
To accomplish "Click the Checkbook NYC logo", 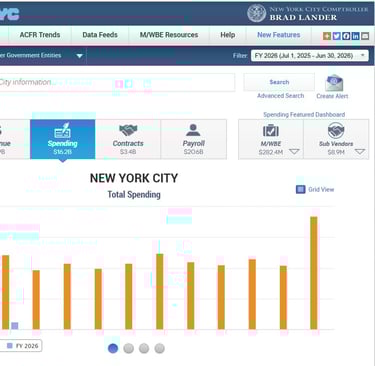I will point(10,13).
